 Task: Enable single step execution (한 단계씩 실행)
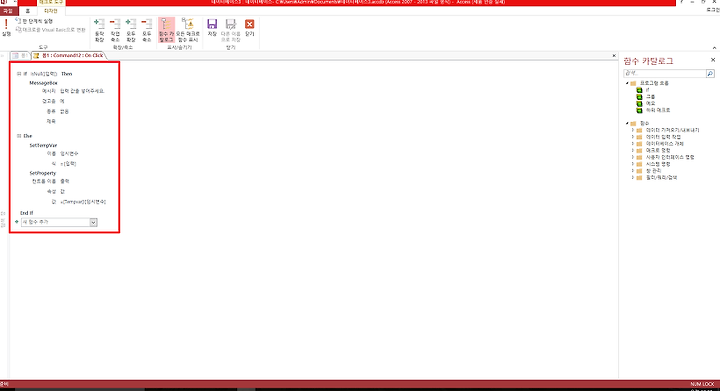34,21
